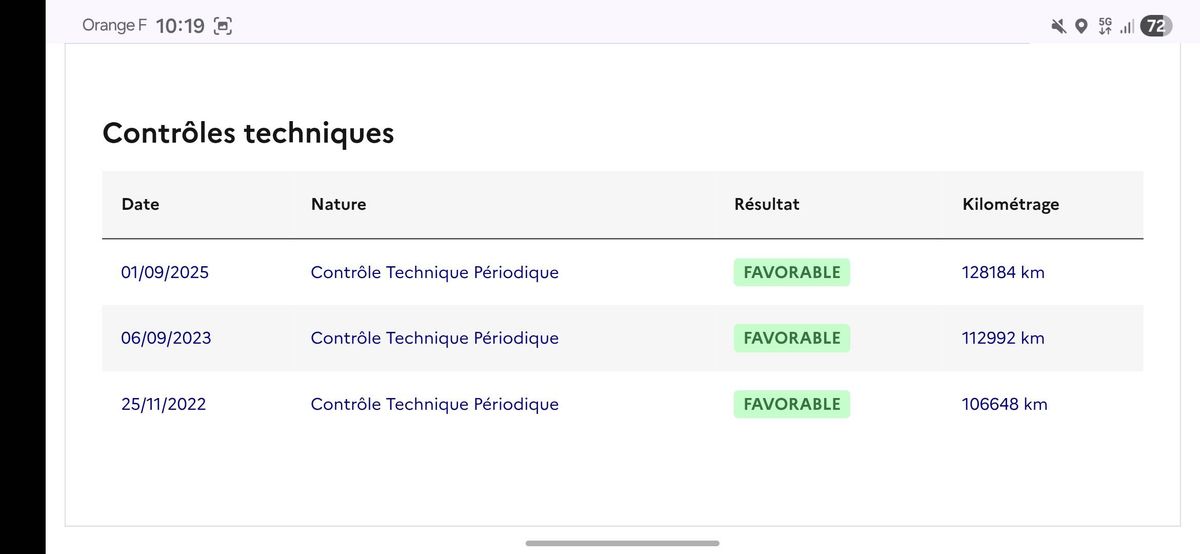This screenshot has width=1200, height=554.
Task: Click the FAVORABLE badge for 25/11/2022
Action: tap(792, 404)
